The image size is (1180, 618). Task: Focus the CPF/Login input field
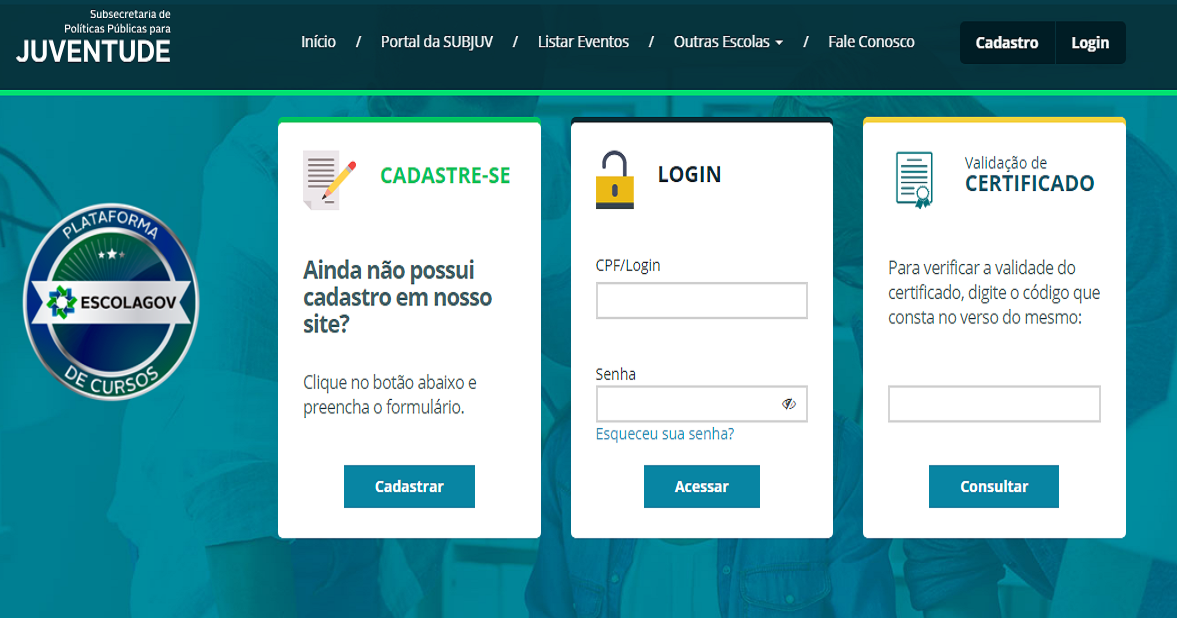[701, 300]
